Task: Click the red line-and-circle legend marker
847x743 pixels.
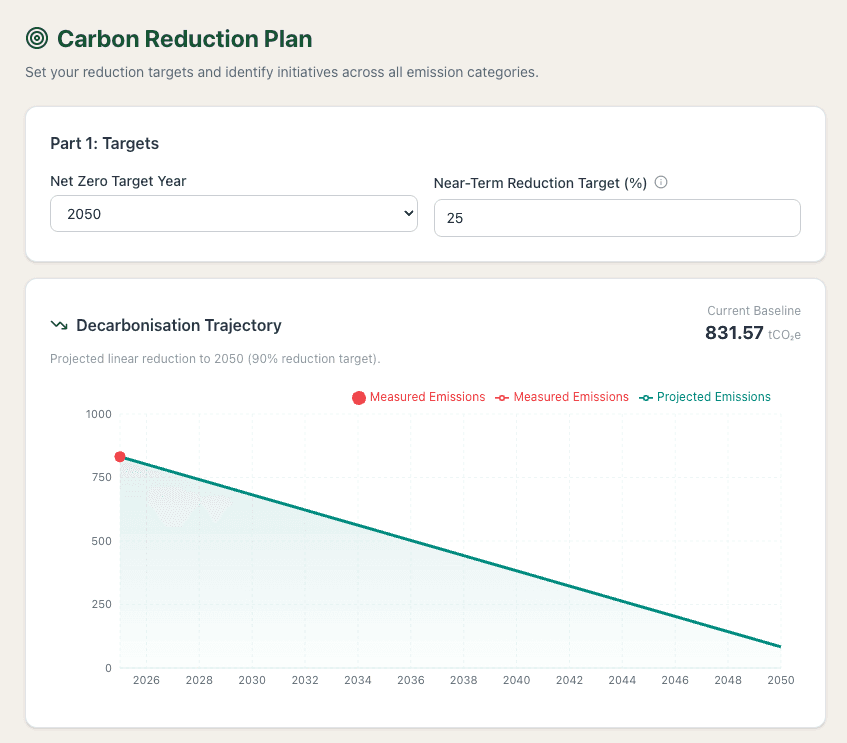Action: [504, 398]
